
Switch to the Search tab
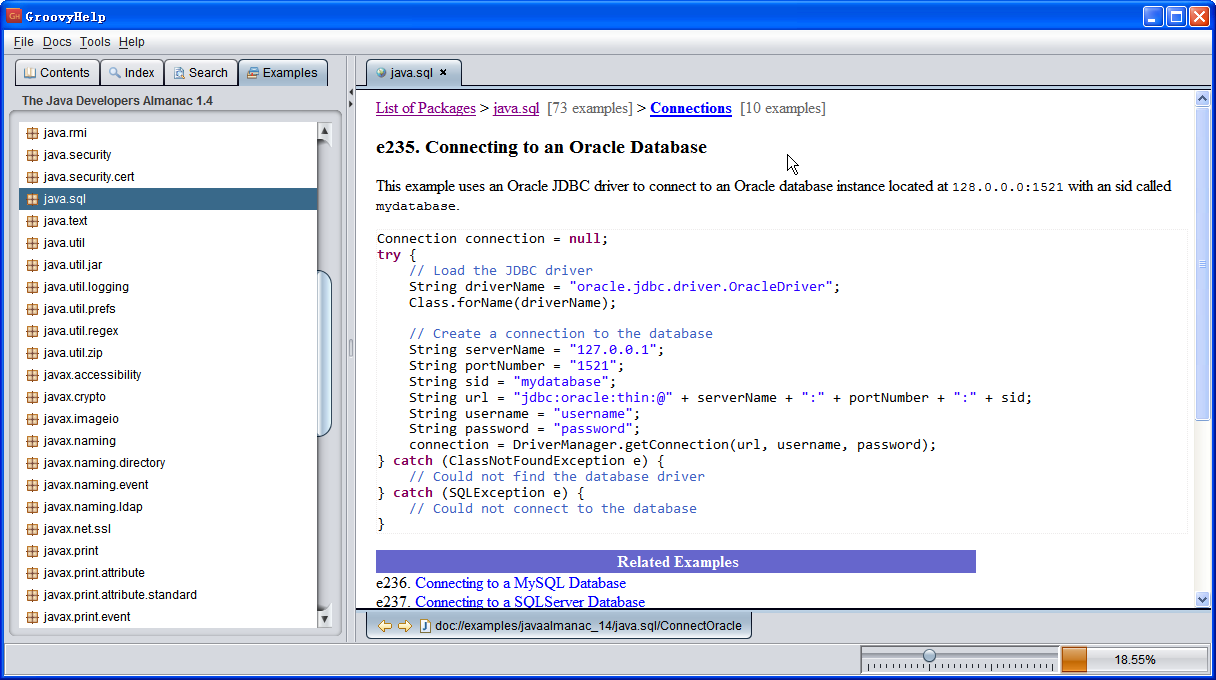200,73
